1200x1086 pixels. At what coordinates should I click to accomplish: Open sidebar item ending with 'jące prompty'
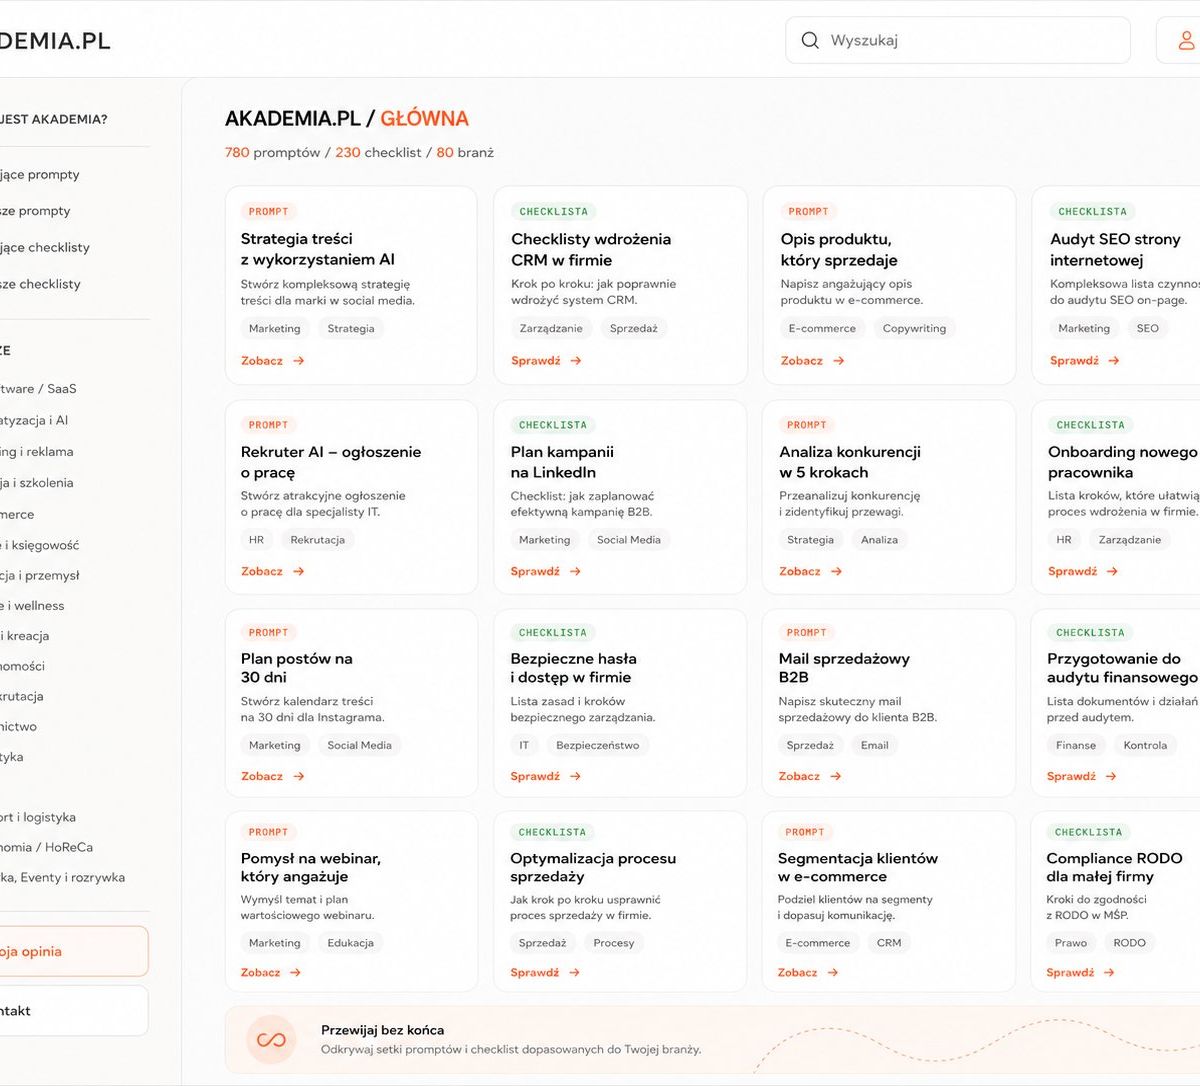40,174
